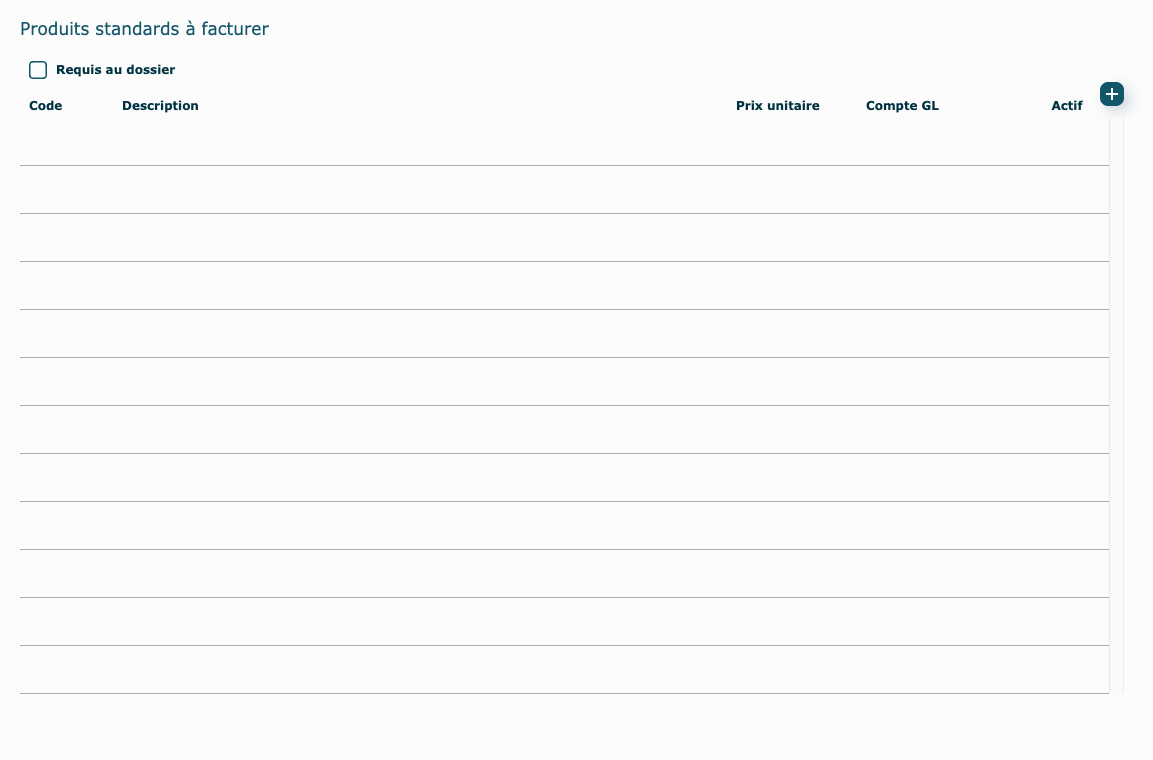Click last row cell under Description column
The image size is (1153, 760).
pyautogui.click(x=400, y=670)
